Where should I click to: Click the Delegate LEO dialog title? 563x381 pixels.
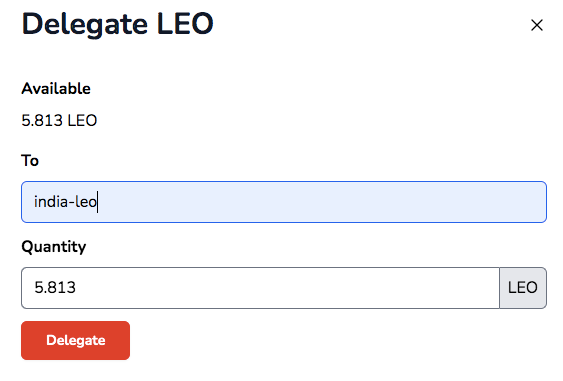[x=117, y=24]
